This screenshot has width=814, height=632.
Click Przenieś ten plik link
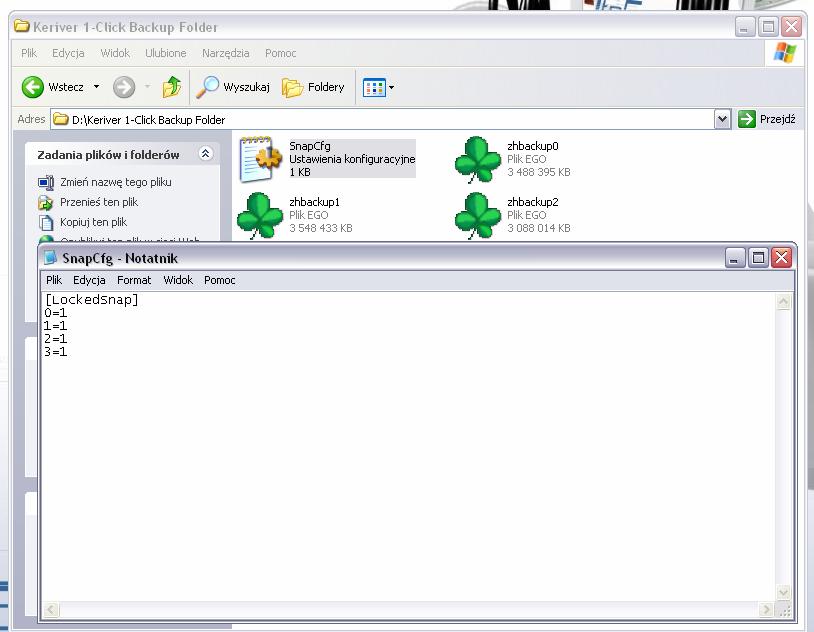[99, 202]
